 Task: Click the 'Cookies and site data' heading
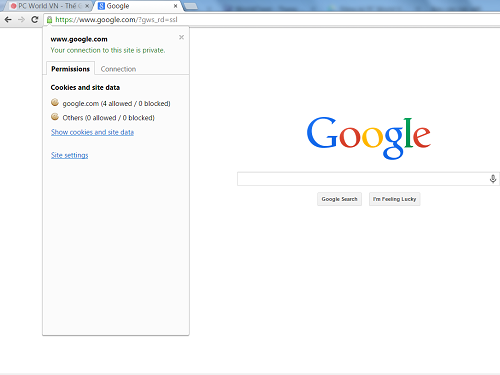[85, 88]
